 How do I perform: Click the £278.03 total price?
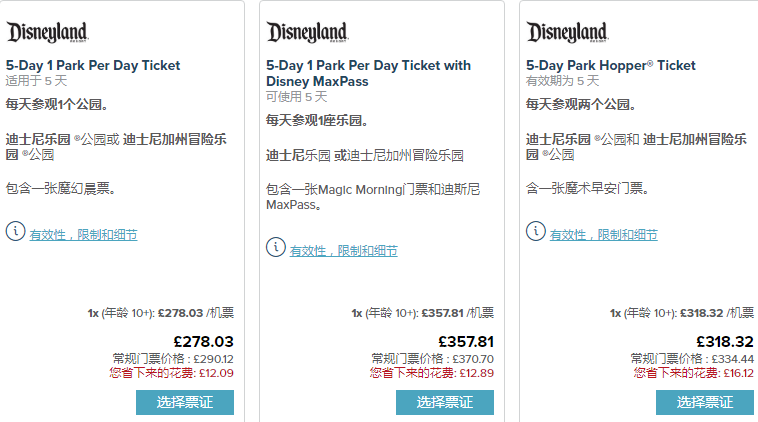tap(203, 341)
